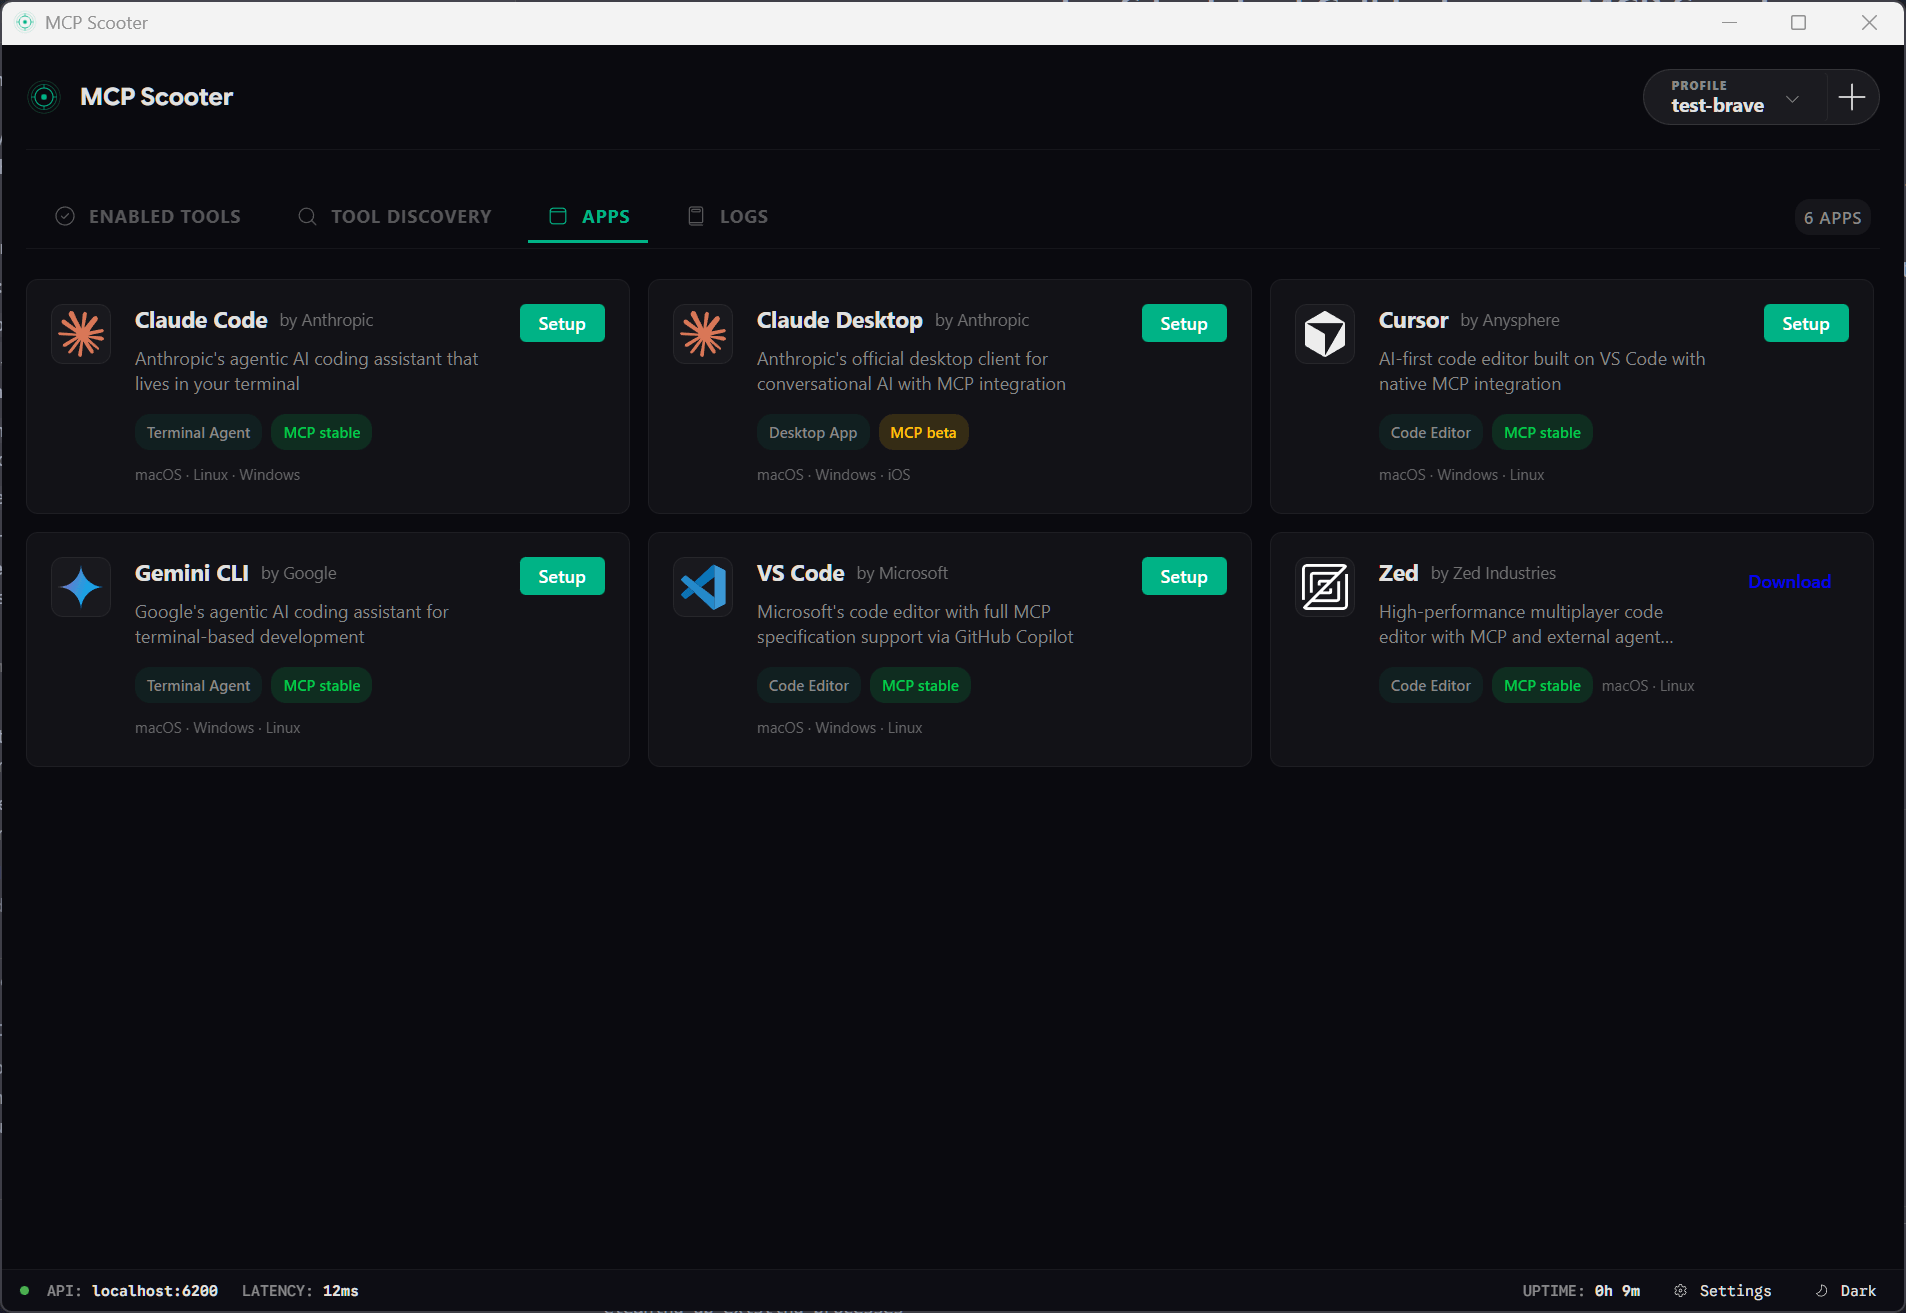Click Setup for VS Code

[x=1184, y=576]
